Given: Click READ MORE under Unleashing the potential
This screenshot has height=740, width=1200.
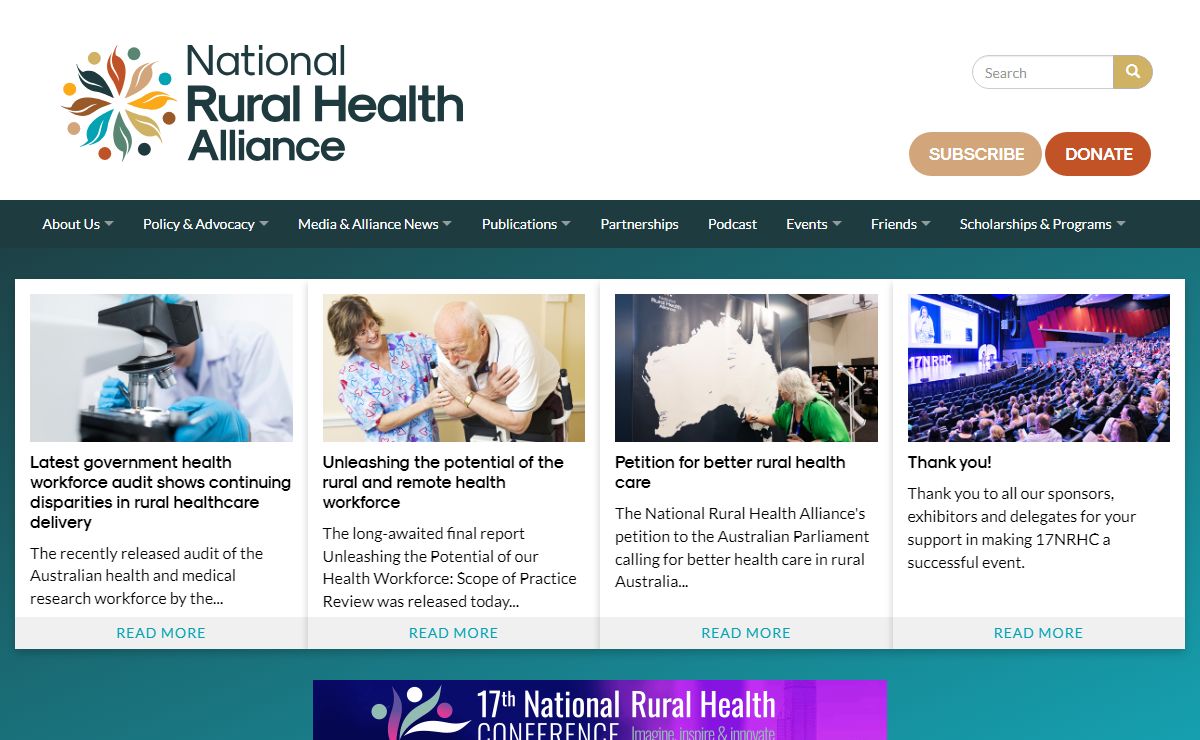Looking at the screenshot, I should 454,633.
